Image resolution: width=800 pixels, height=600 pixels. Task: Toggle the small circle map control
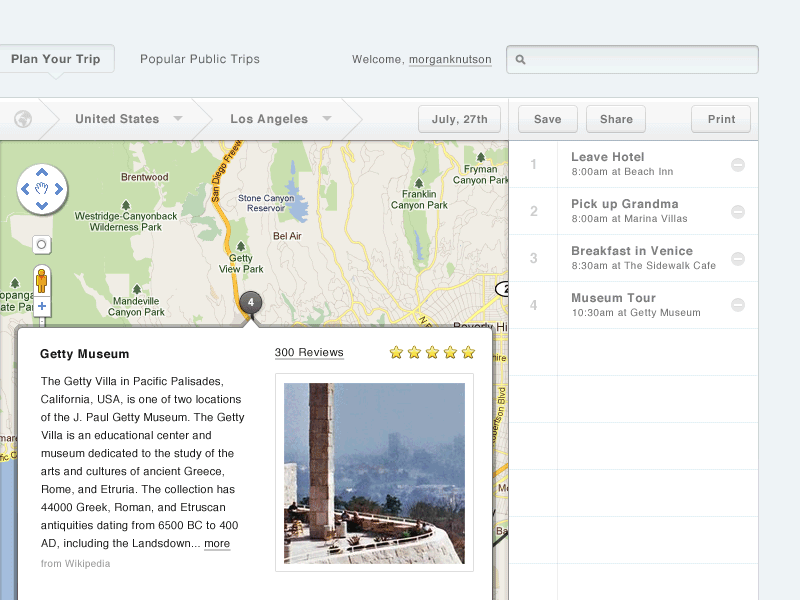pos(42,244)
